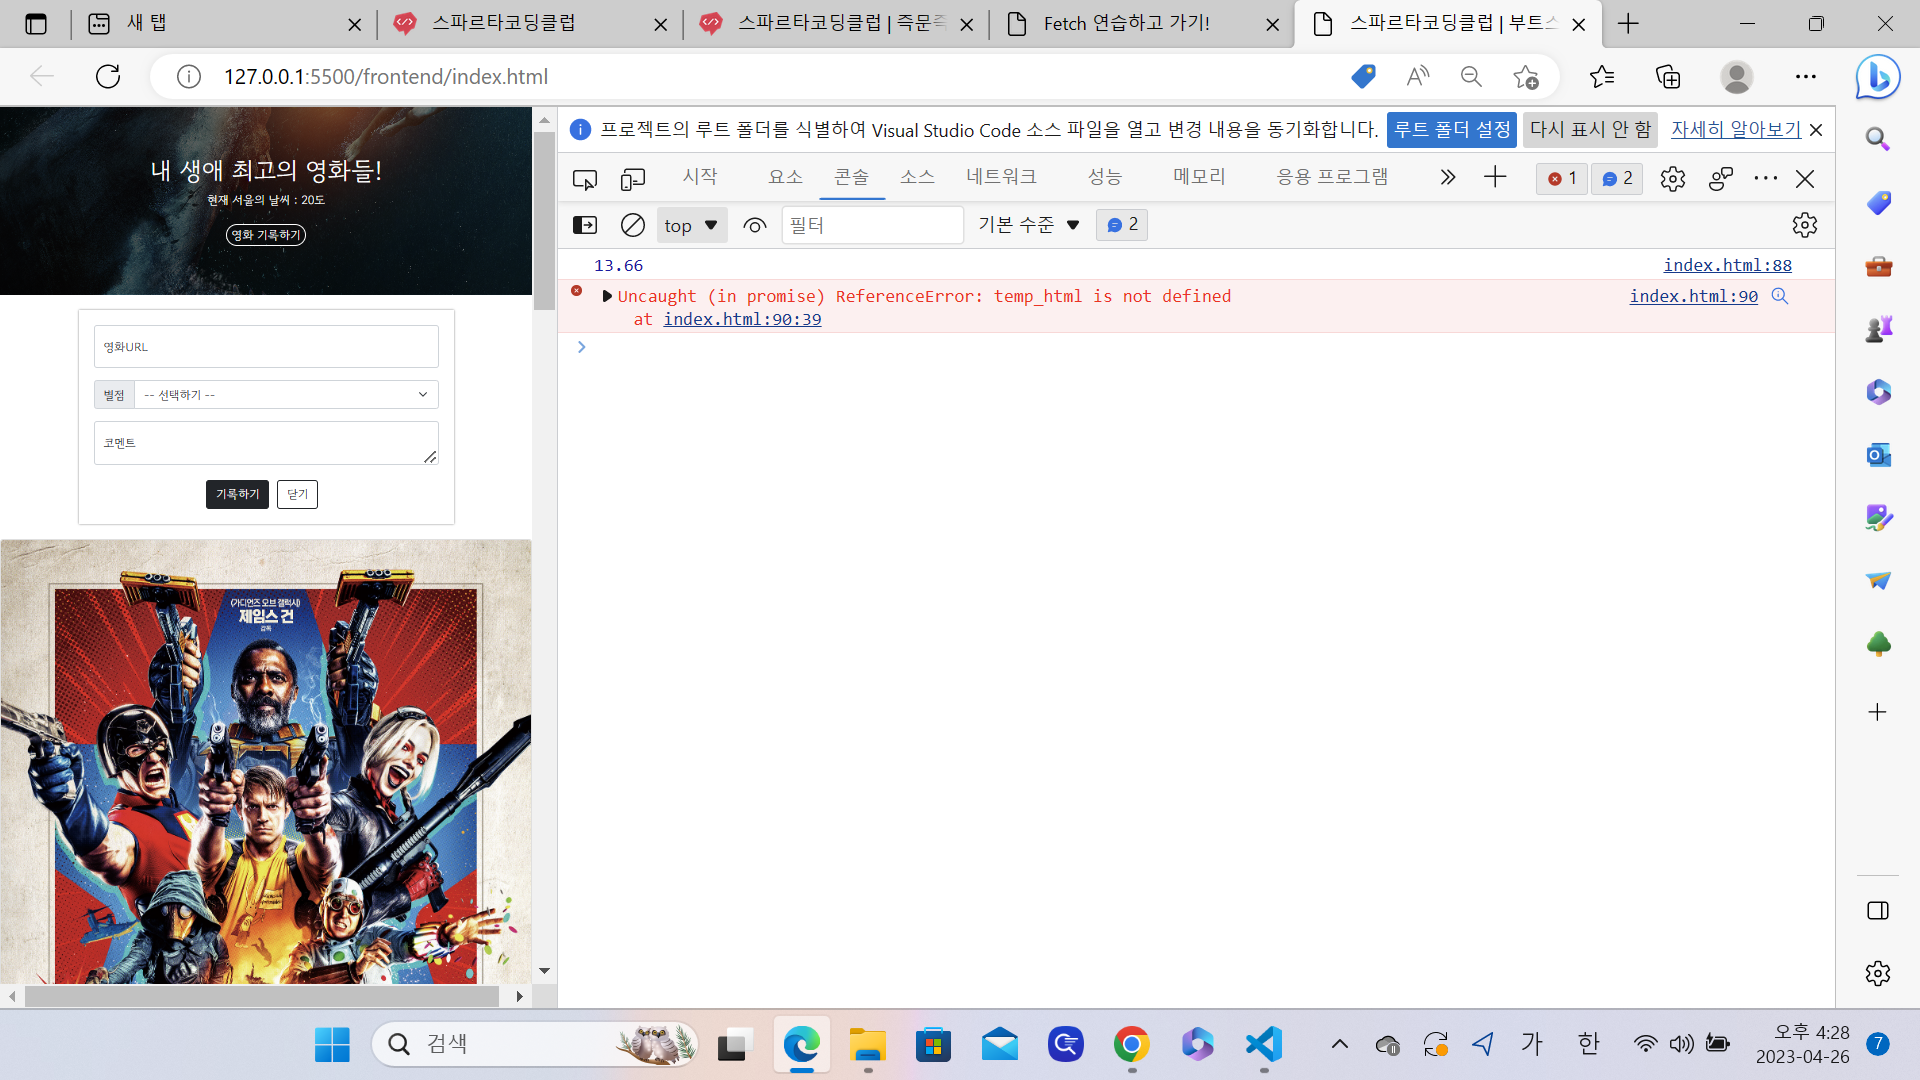Image resolution: width=1920 pixels, height=1080 pixels.
Task: Focus the 코멘트 textarea
Action: (266, 443)
